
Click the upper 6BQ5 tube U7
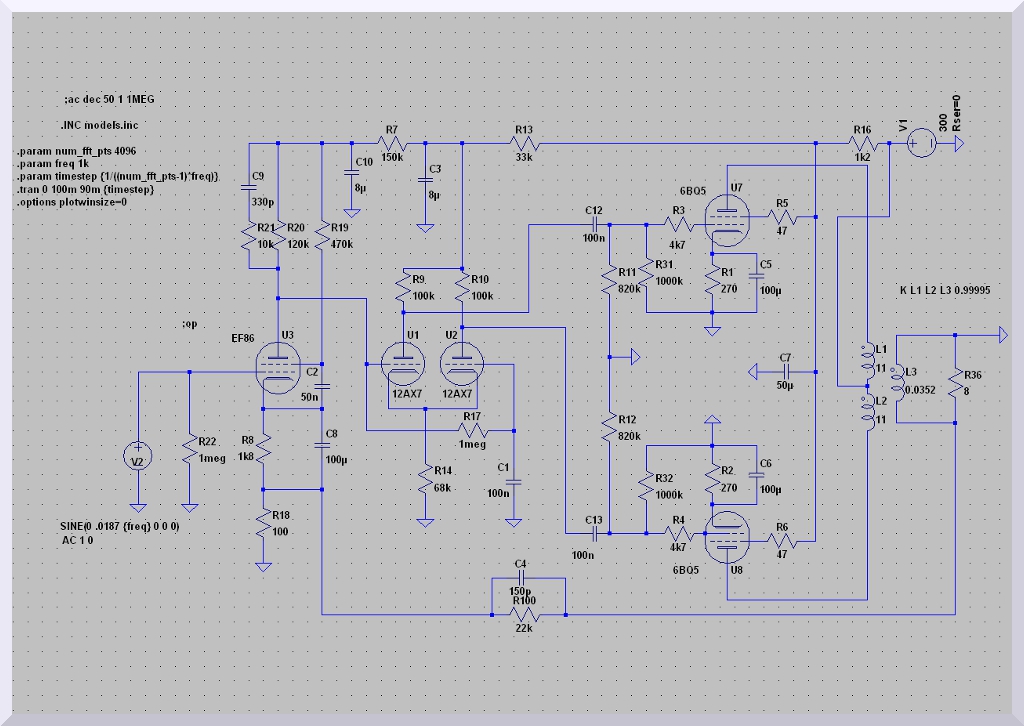(725, 221)
